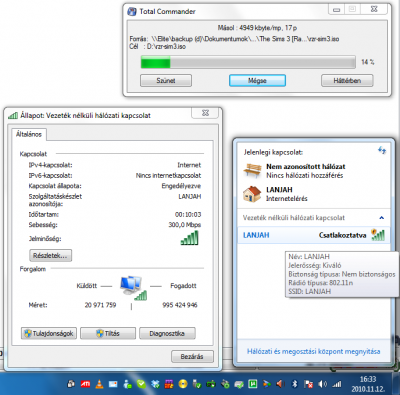Image resolution: width=400 pixels, height=395 pixels.
Task: Send the copy to background with Háttérben
Action: point(347,81)
